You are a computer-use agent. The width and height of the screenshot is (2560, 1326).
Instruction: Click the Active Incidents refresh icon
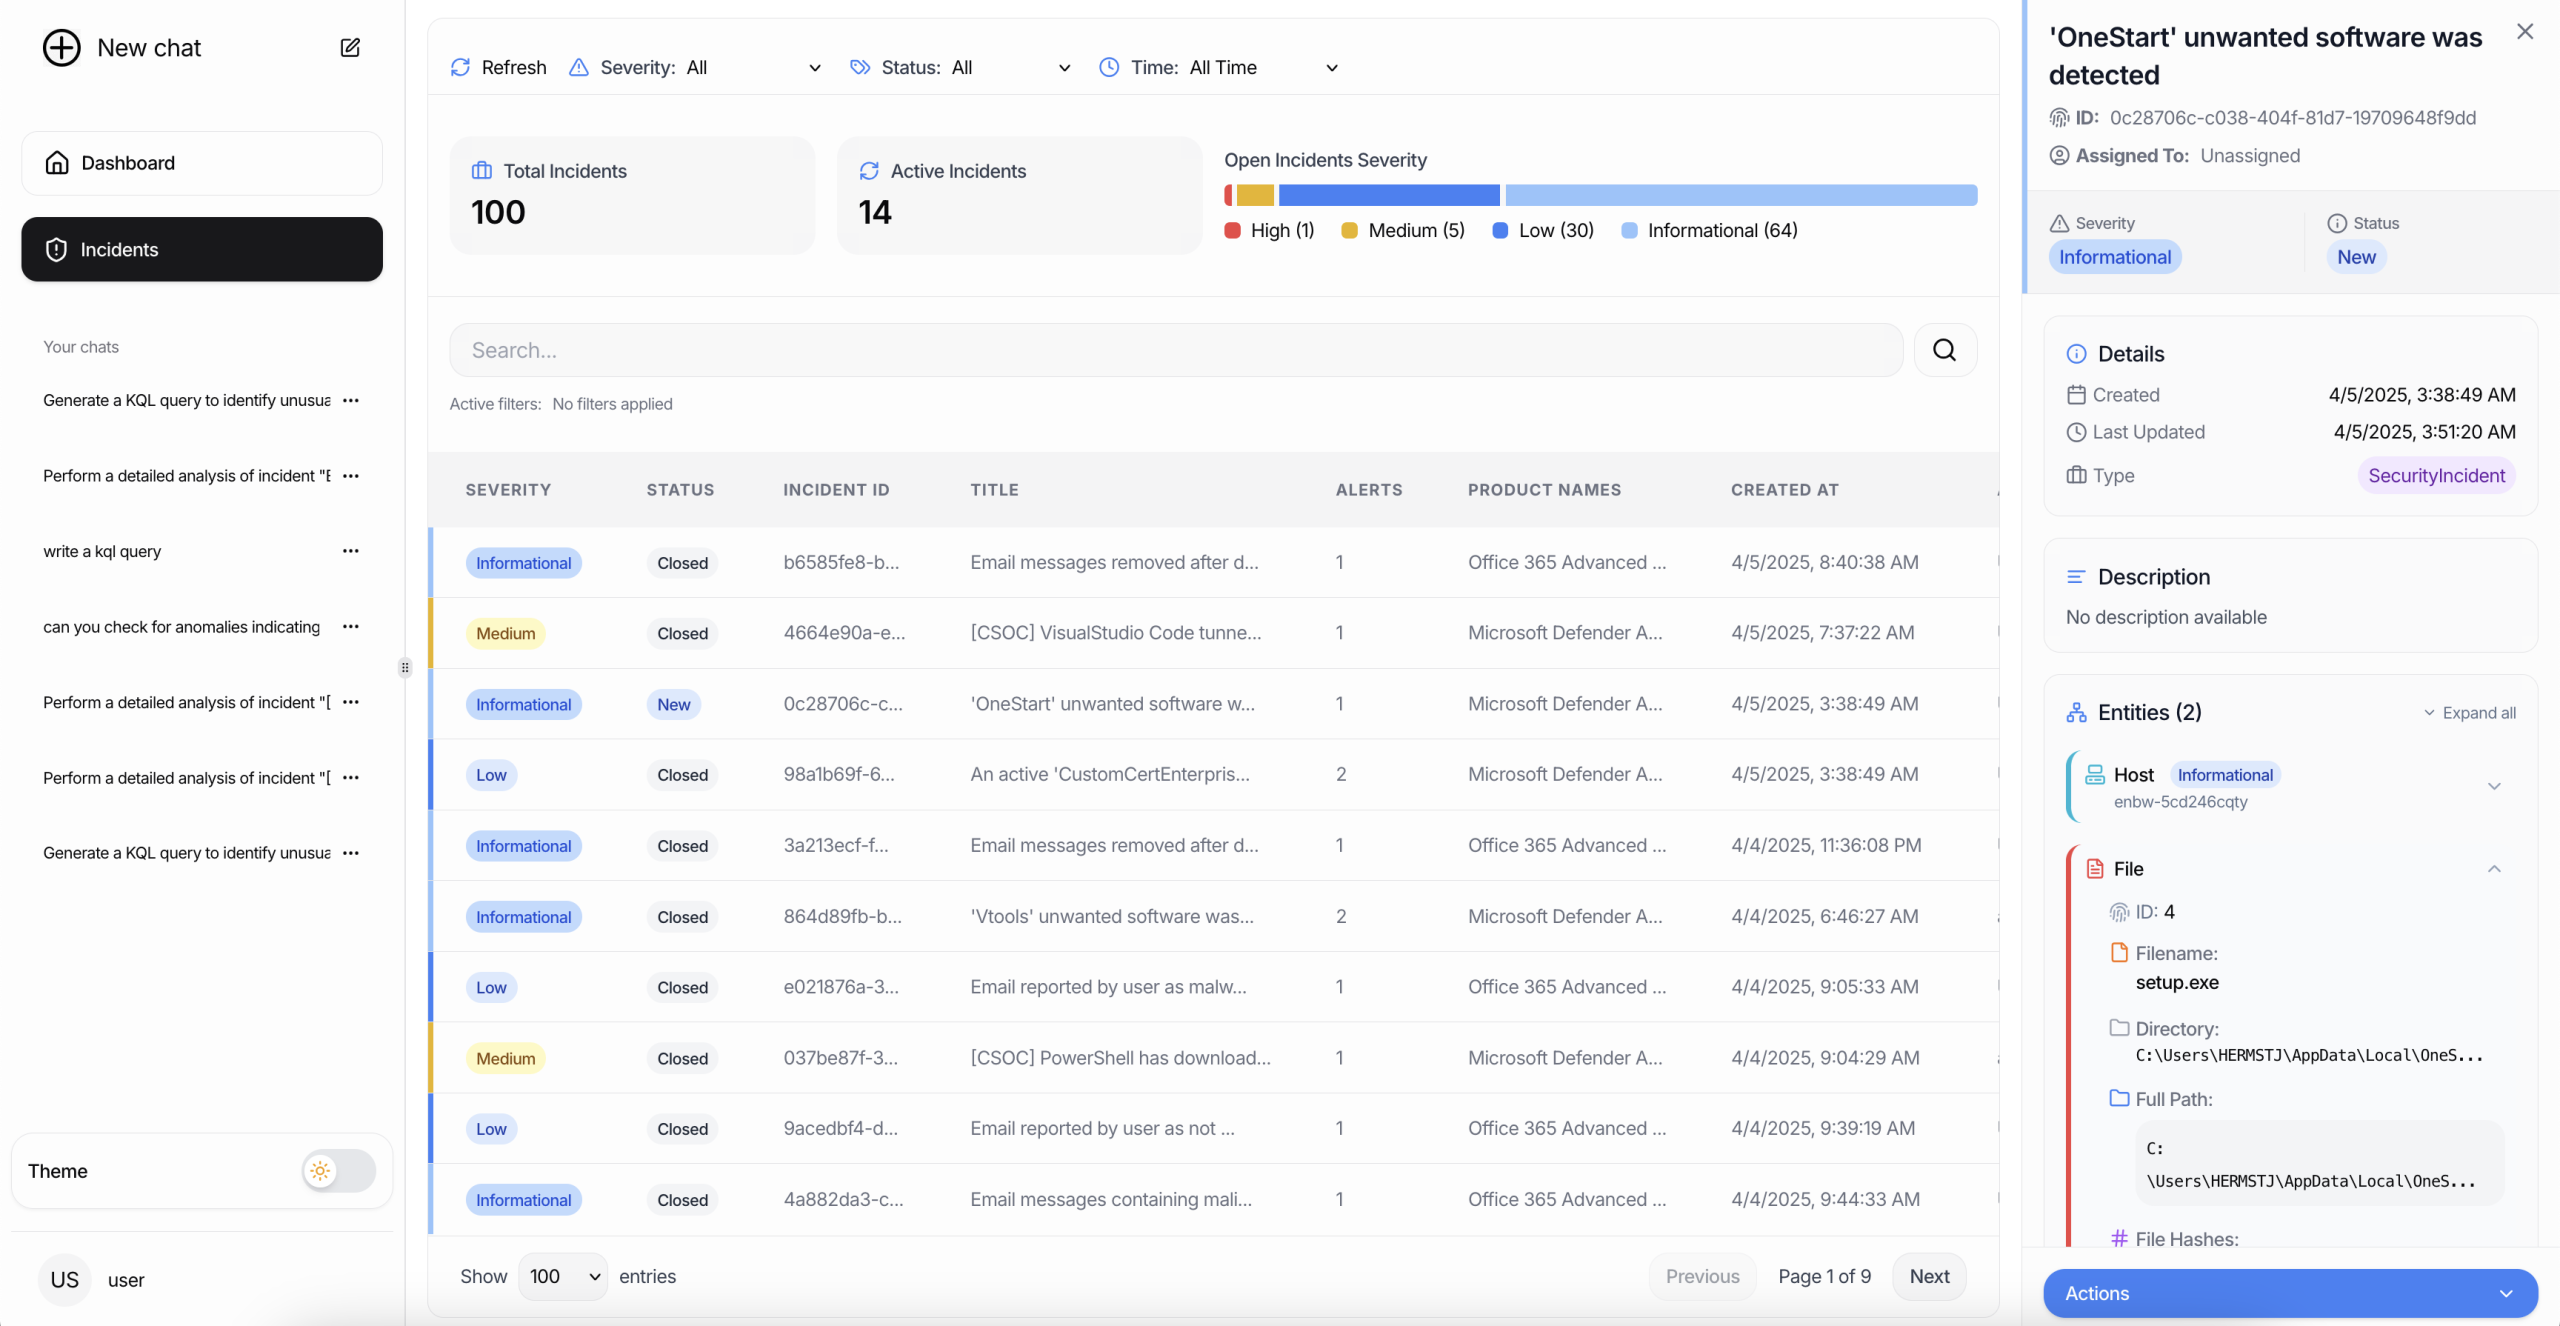pyautogui.click(x=869, y=171)
